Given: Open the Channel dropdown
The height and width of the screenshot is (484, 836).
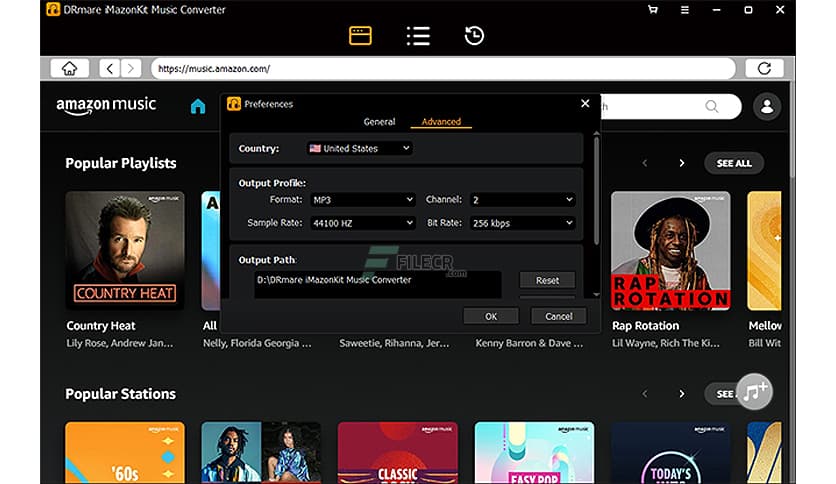Looking at the screenshot, I should (522, 200).
